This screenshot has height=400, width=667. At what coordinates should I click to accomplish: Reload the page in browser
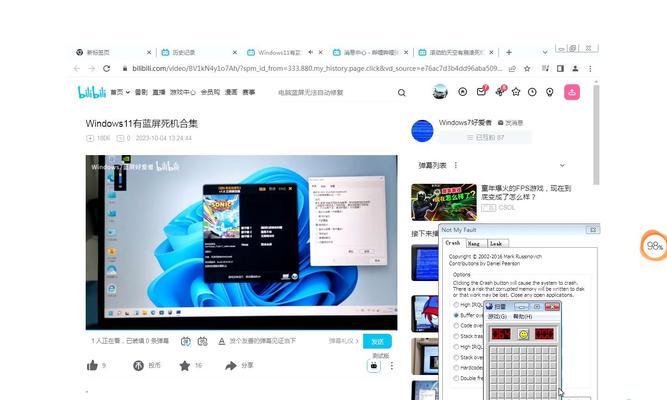tap(106, 69)
